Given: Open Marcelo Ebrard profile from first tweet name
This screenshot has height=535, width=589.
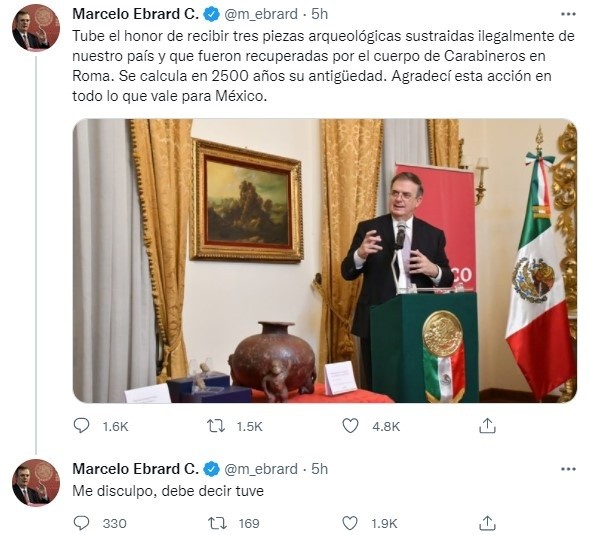Looking at the screenshot, I should coord(135,14).
